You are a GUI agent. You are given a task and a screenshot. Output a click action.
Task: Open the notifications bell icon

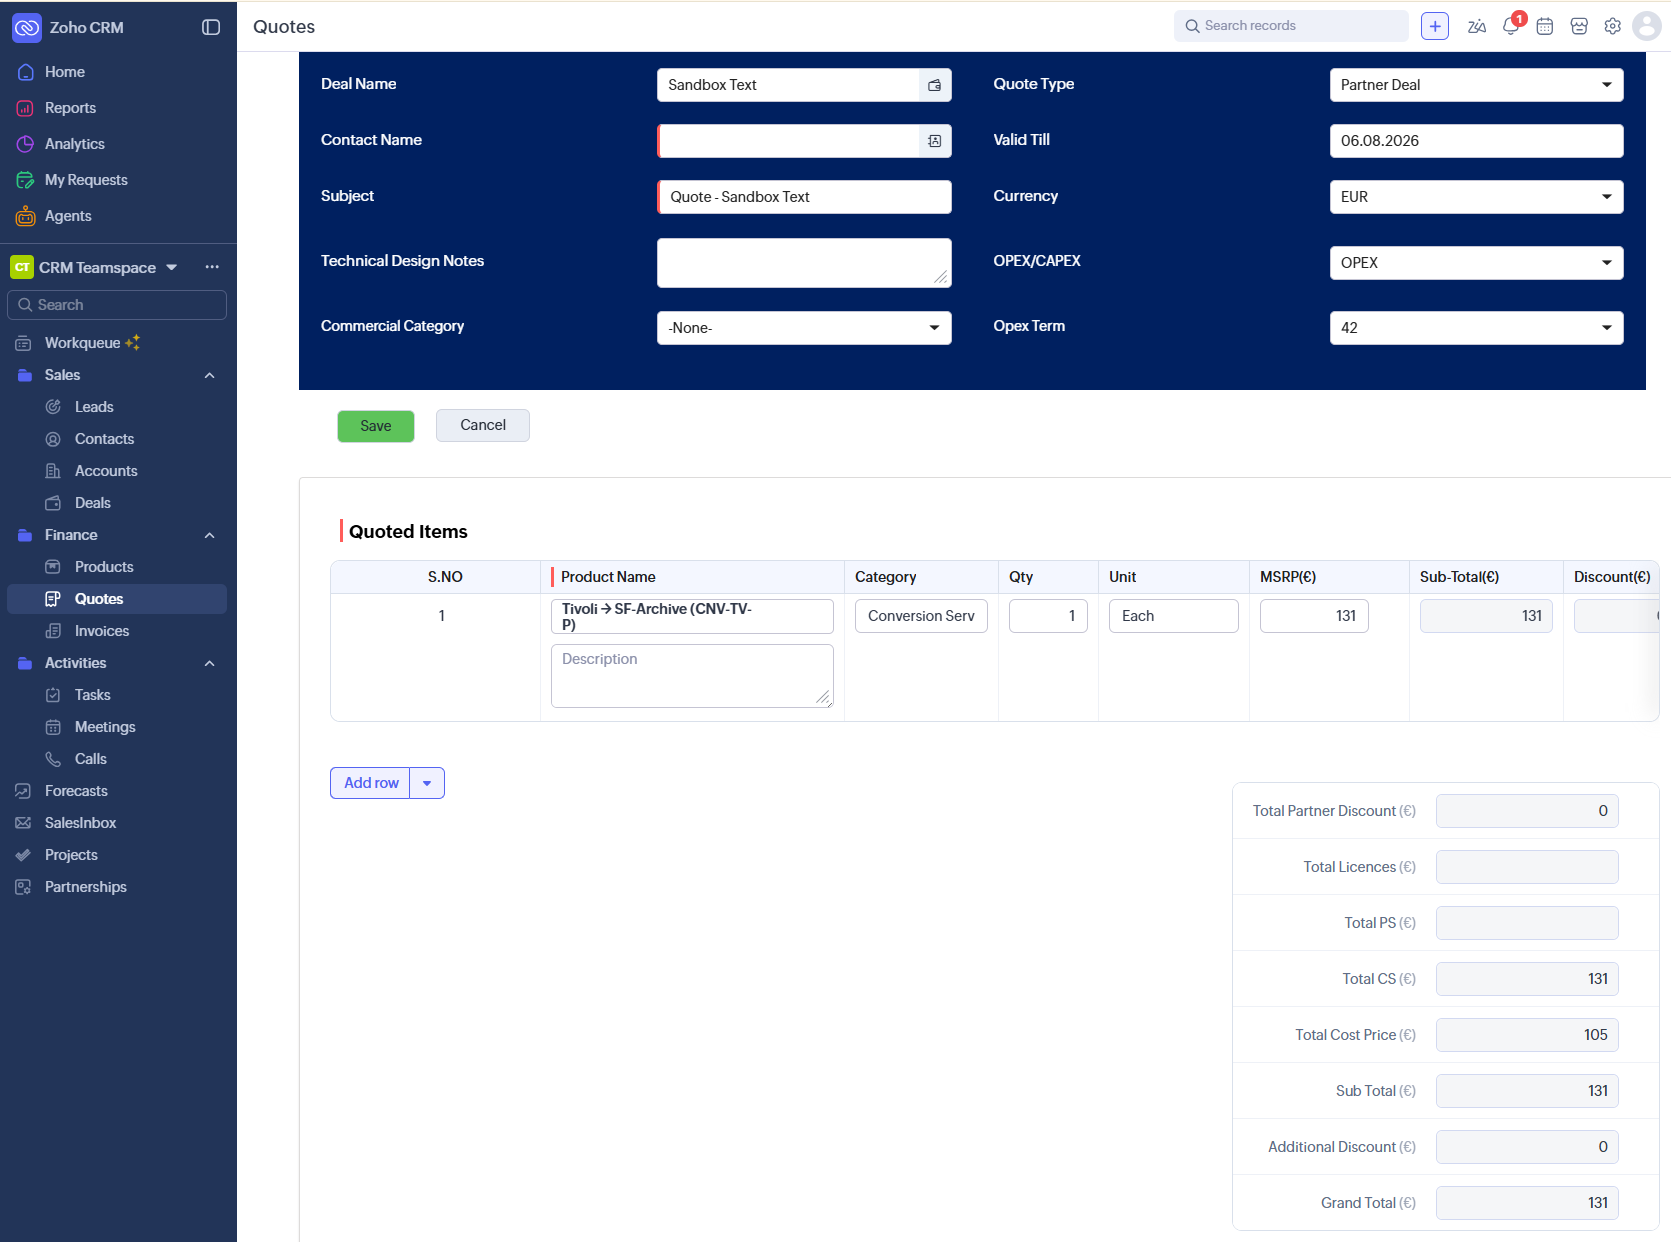coord(1511,27)
